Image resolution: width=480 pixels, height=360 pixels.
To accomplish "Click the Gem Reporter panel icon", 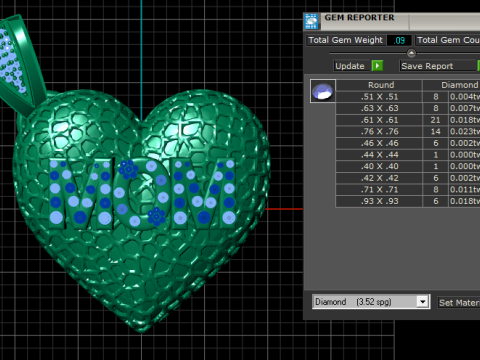I will 311,21.
